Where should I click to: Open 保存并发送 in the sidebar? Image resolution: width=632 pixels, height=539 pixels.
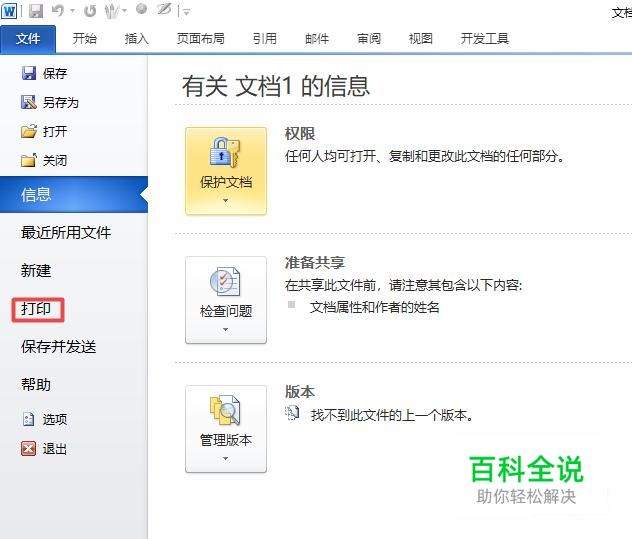click(x=59, y=347)
